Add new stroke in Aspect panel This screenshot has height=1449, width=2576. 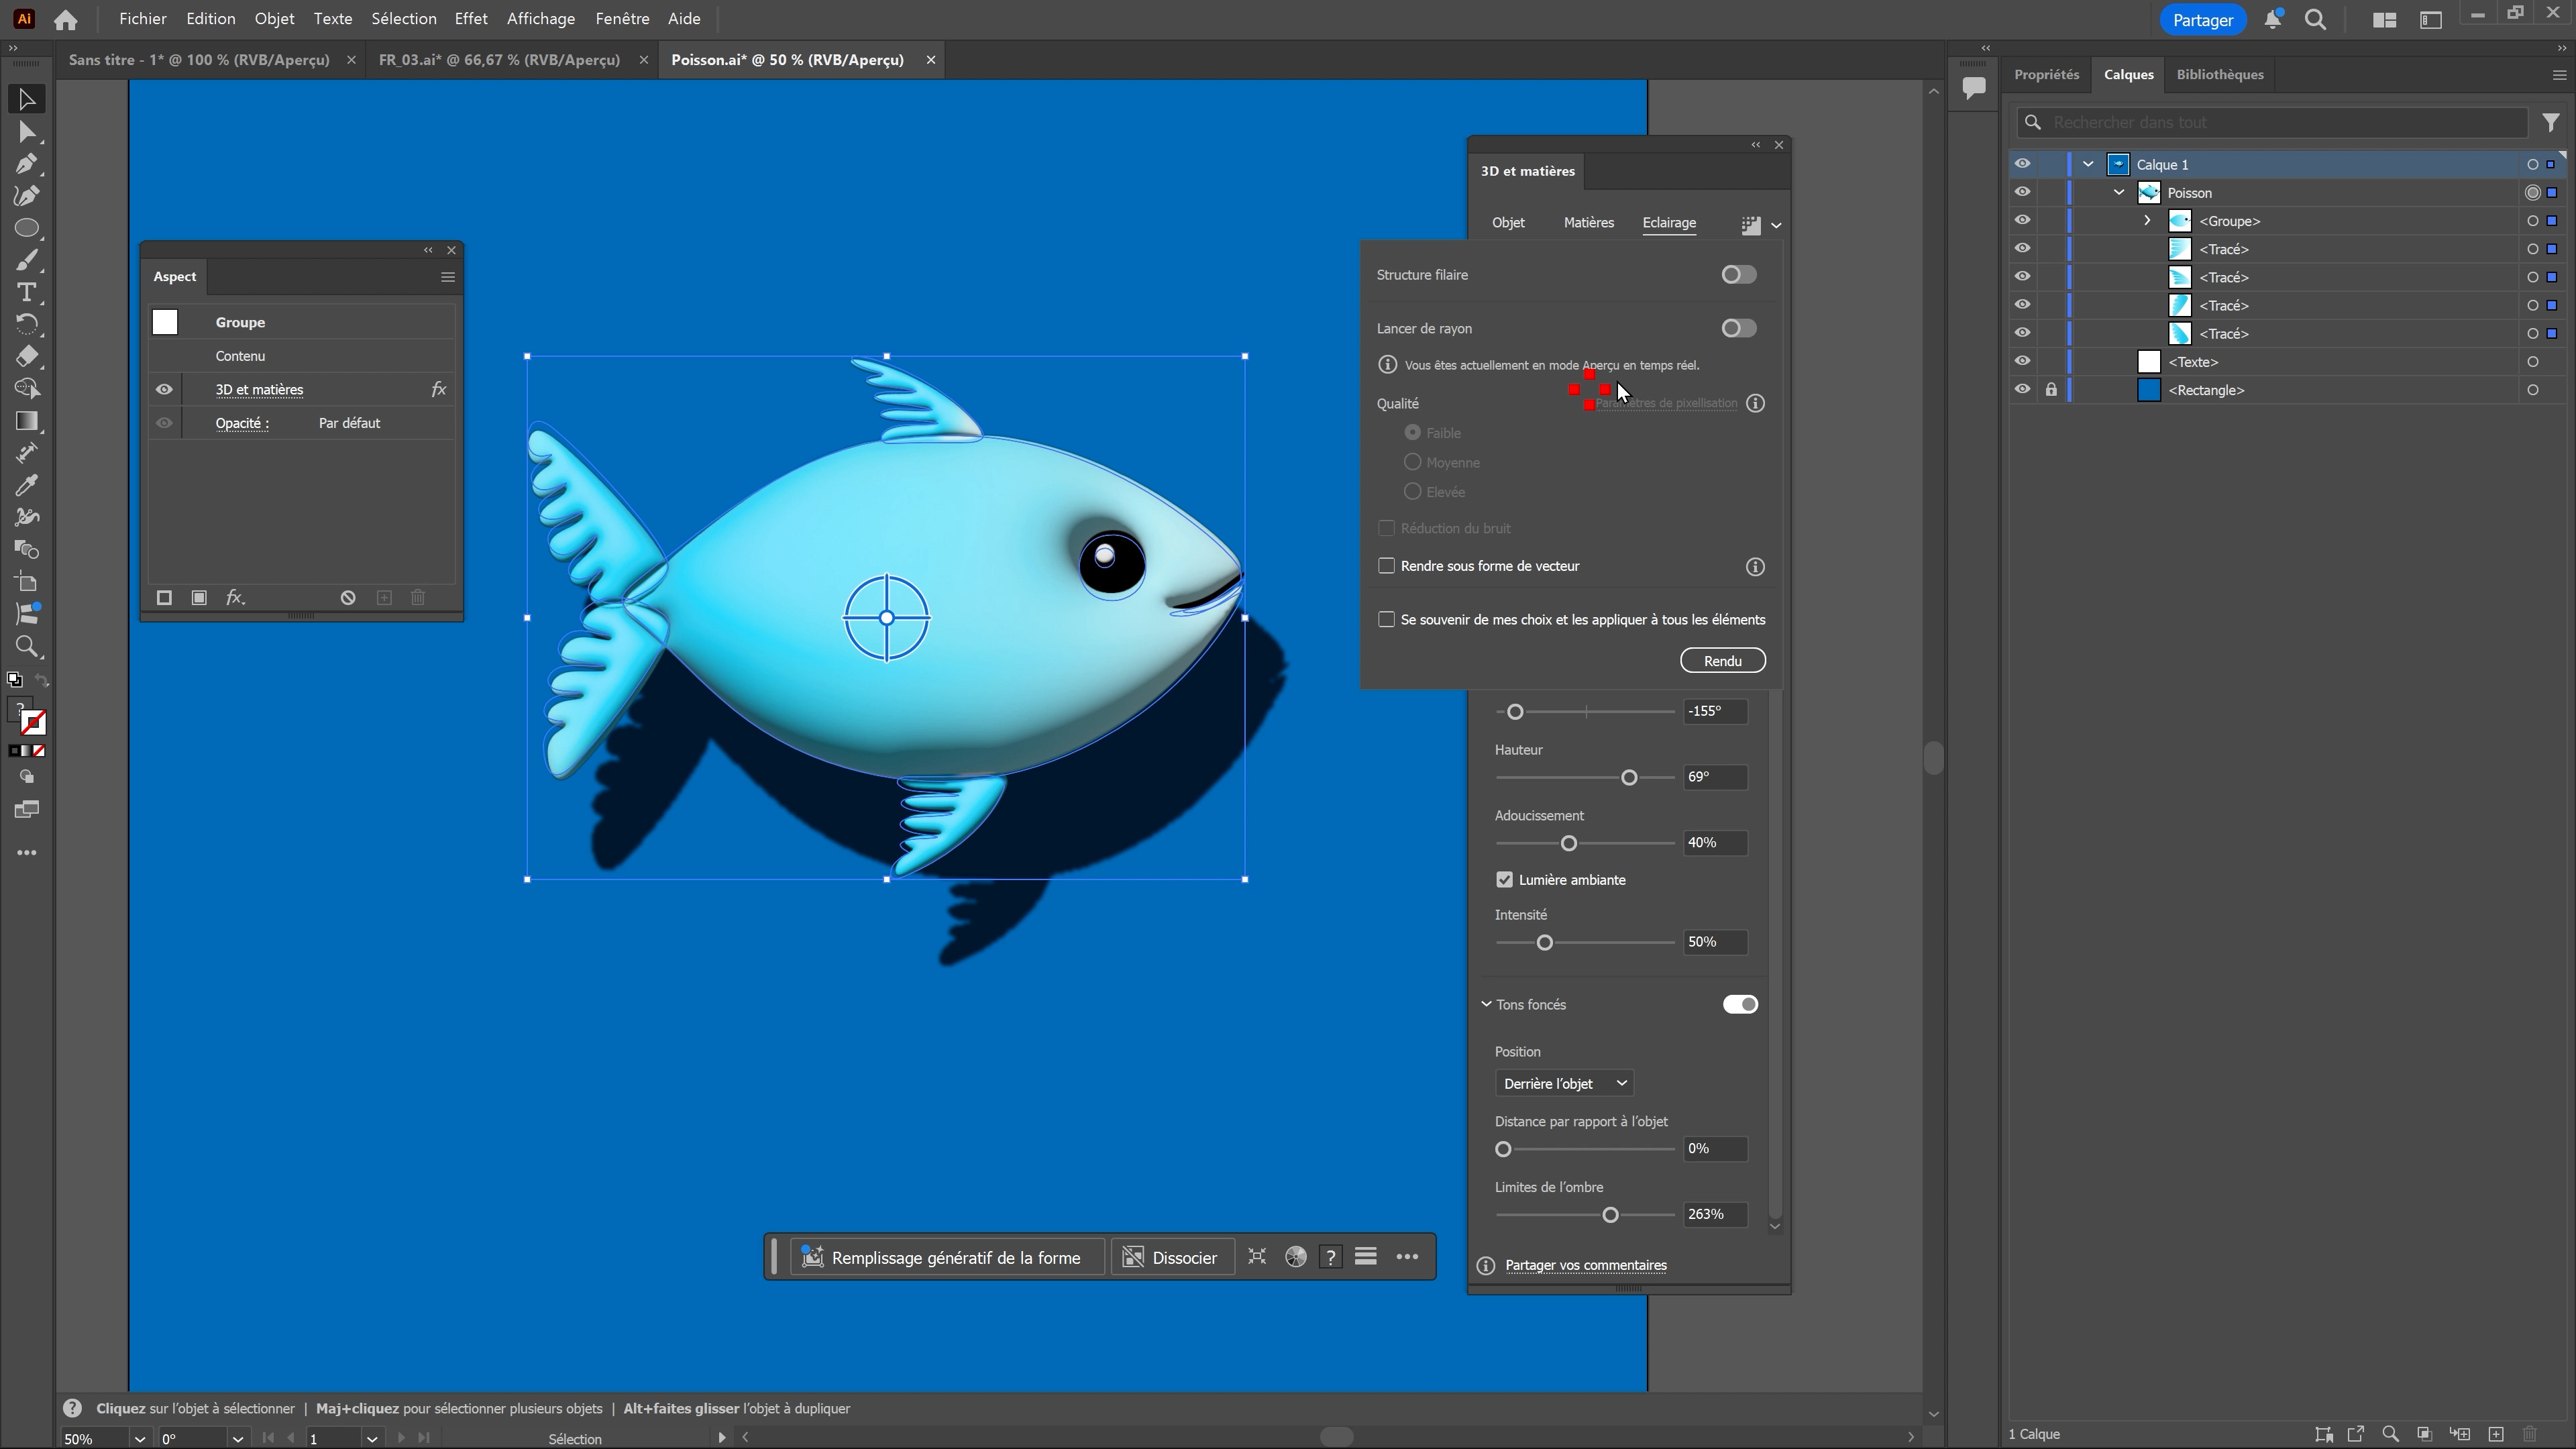pyautogui.click(x=164, y=597)
